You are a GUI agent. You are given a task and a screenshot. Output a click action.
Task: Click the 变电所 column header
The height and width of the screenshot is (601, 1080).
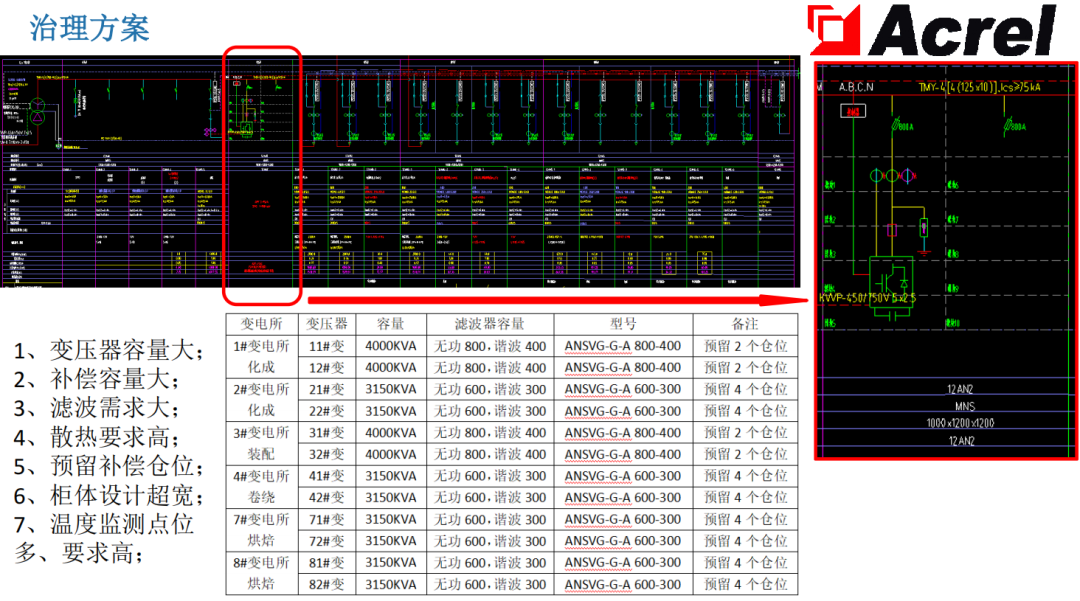click(261, 324)
